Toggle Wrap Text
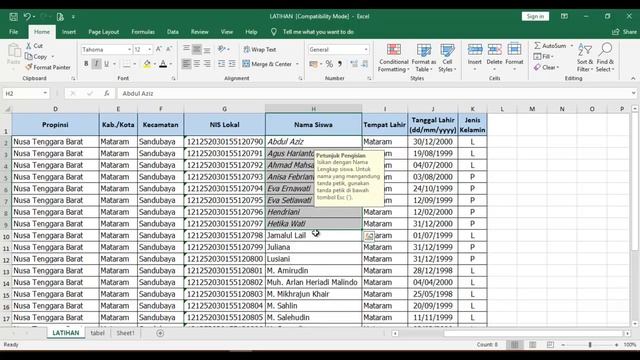640x360 pixels. tap(260, 49)
